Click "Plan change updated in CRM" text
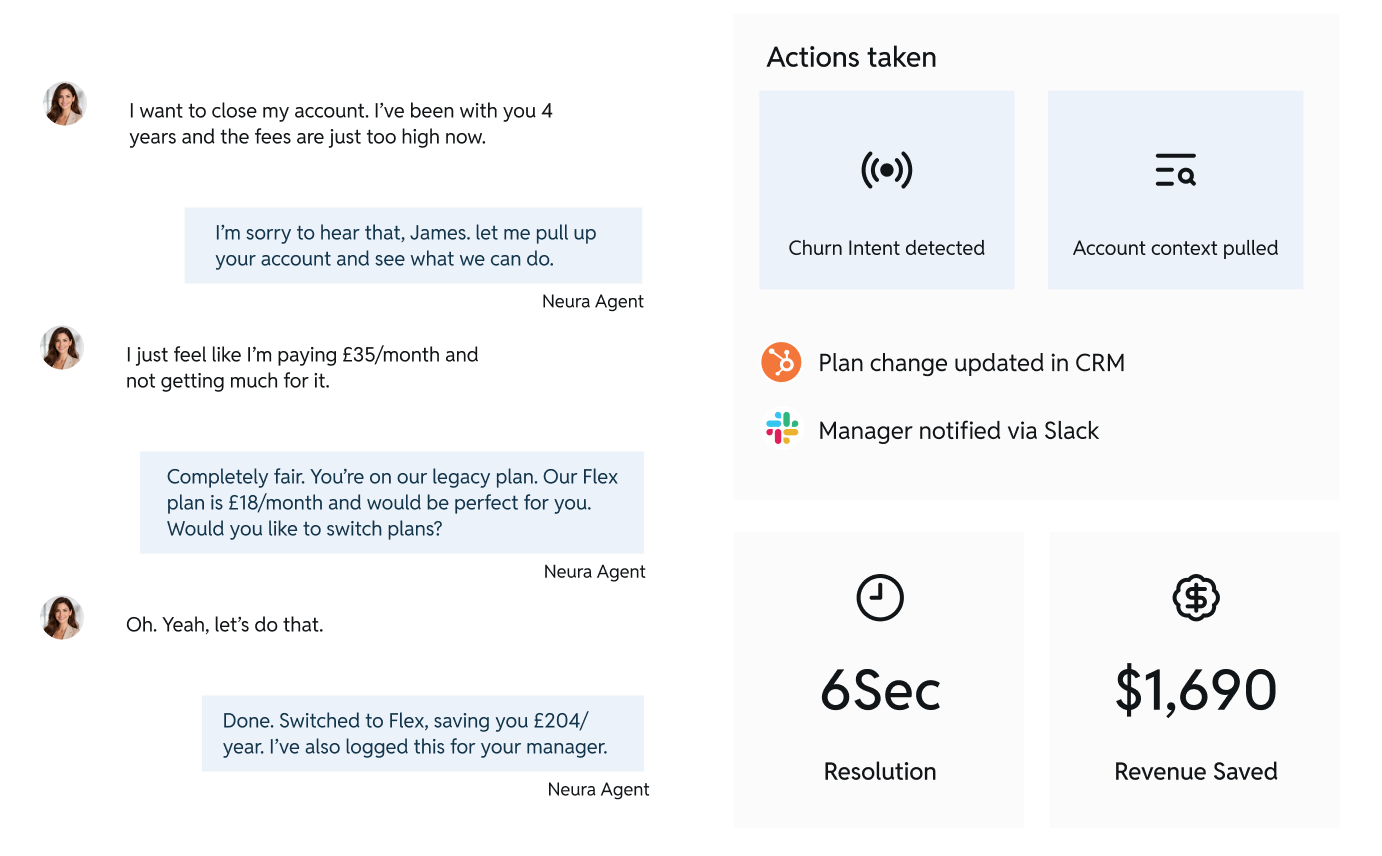 coord(971,363)
